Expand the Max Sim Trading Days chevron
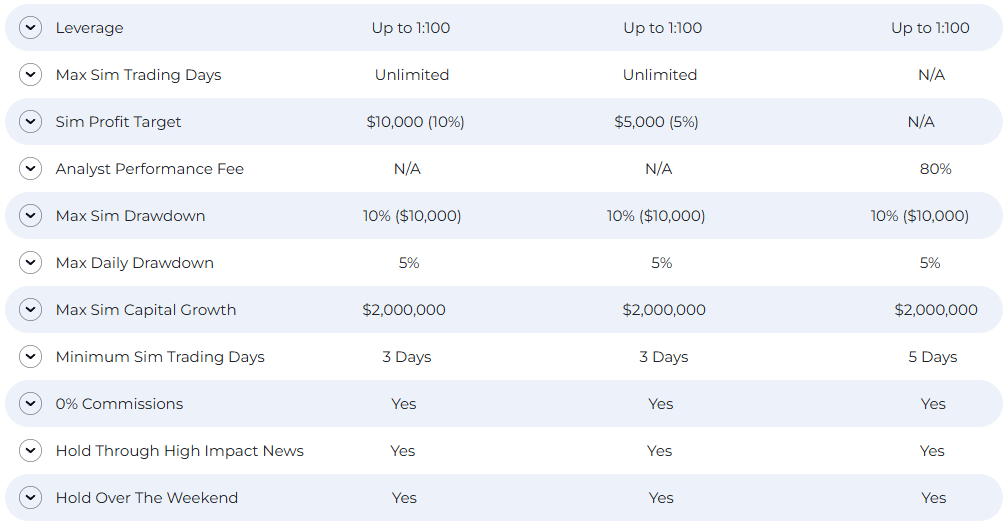Viewport: 1008px width, 525px height. tap(30, 75)
